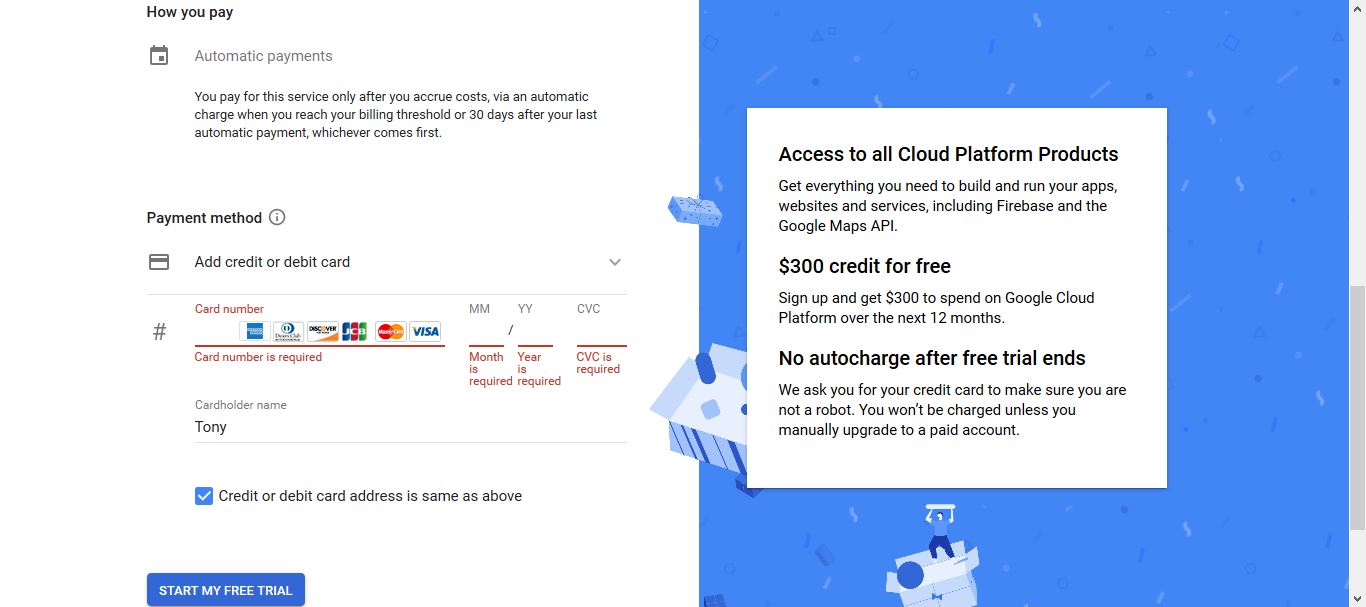This screenshot has width=1366, height=607.
Task: Click the Automatic payments calendar icon
Action: pyautogui.click(x=159, y=56)
